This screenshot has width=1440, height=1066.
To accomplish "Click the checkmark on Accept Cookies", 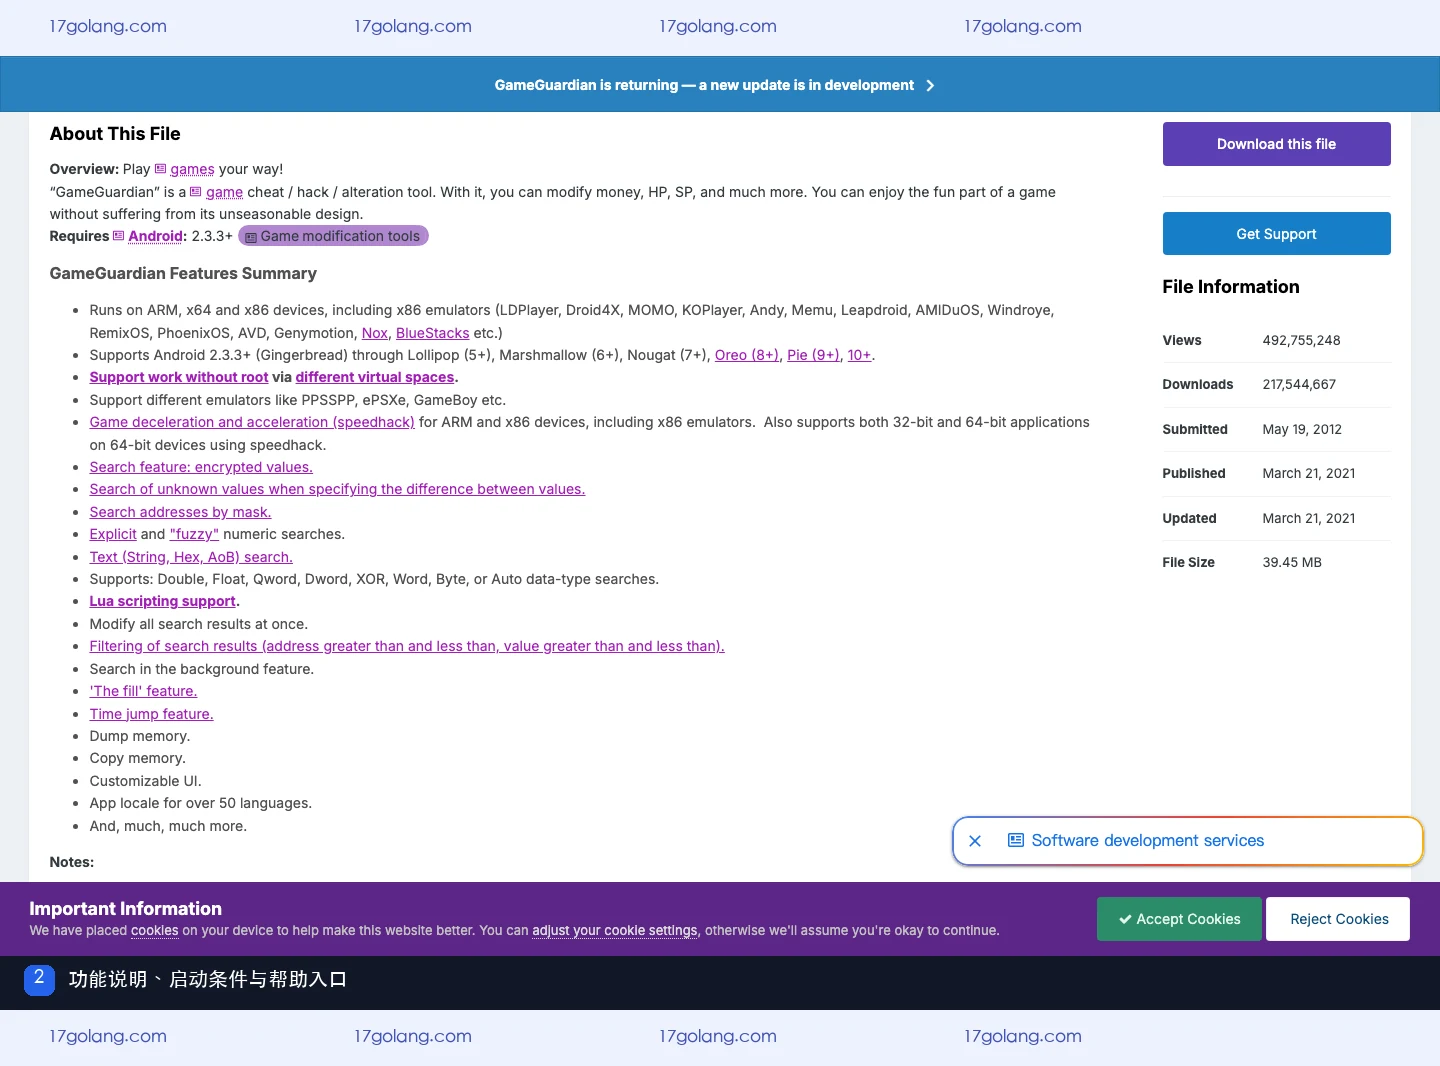I will [x=1125, y=919].
